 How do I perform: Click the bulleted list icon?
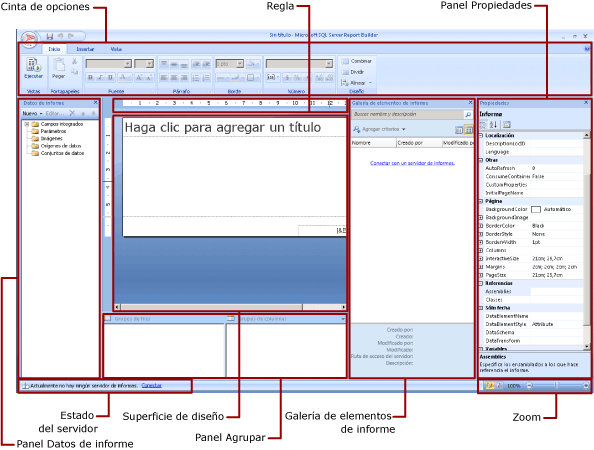point(195,78)
